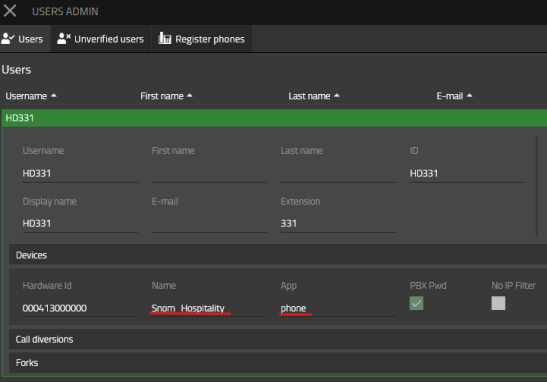Close the Users Admin panel with X

pyautogui.click(x=10, y=10)
